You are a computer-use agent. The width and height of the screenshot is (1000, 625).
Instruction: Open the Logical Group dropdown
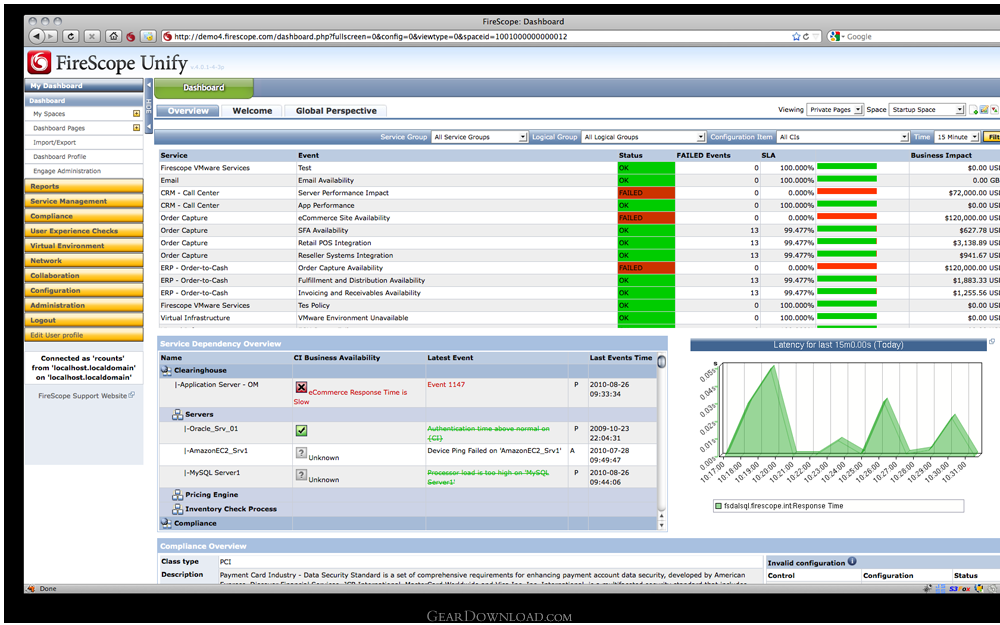(x=643, y=137)
